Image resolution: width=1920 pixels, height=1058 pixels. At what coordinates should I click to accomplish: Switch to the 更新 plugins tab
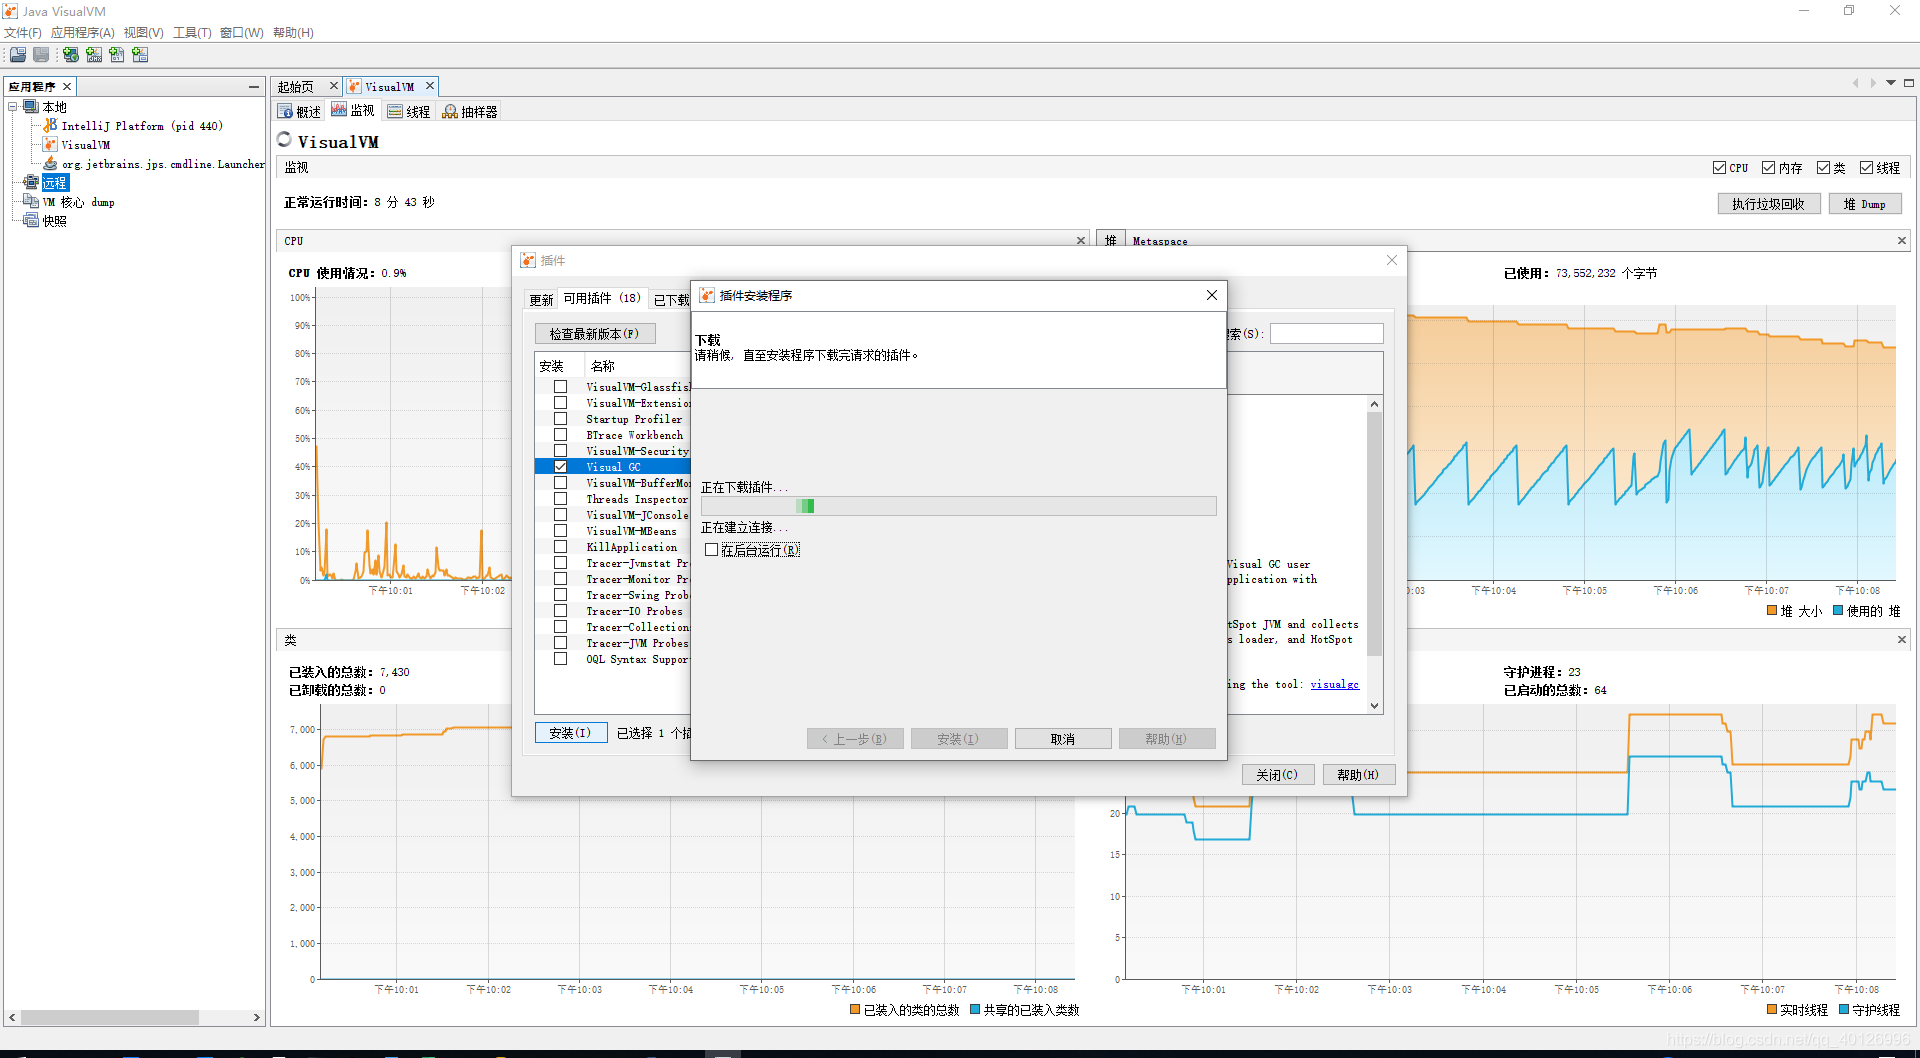tap(541, 300)
